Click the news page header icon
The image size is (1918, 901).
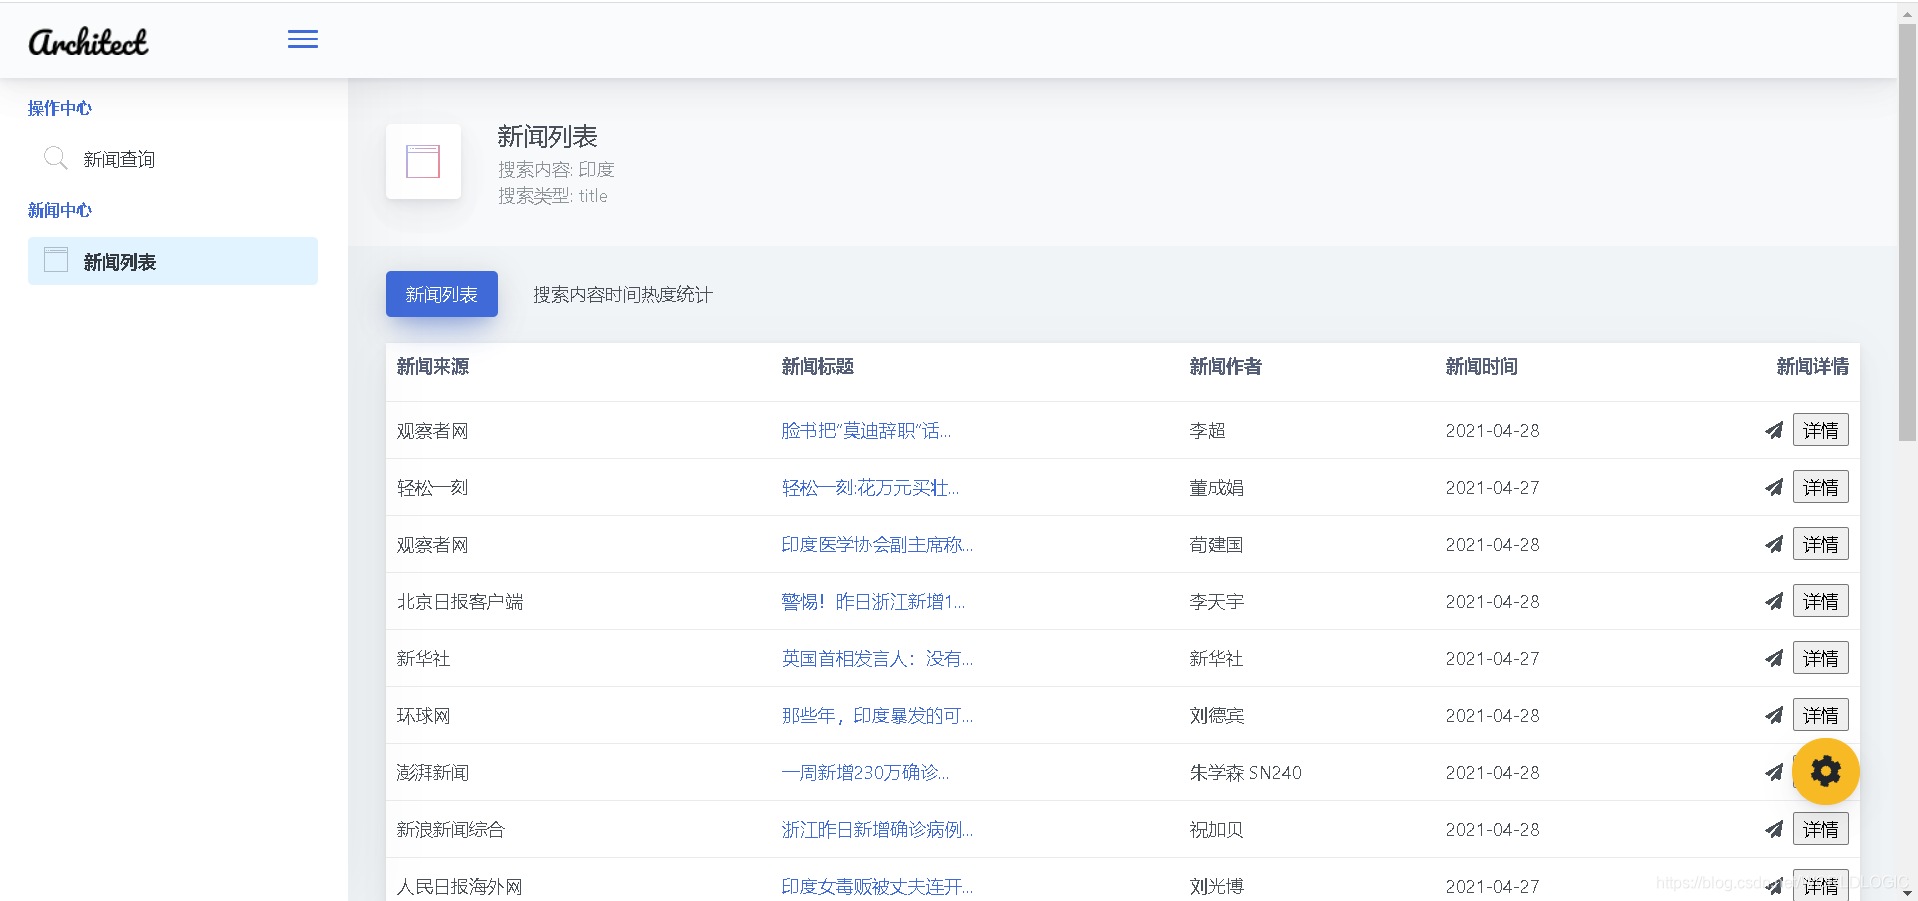click(x=423, y=161)
